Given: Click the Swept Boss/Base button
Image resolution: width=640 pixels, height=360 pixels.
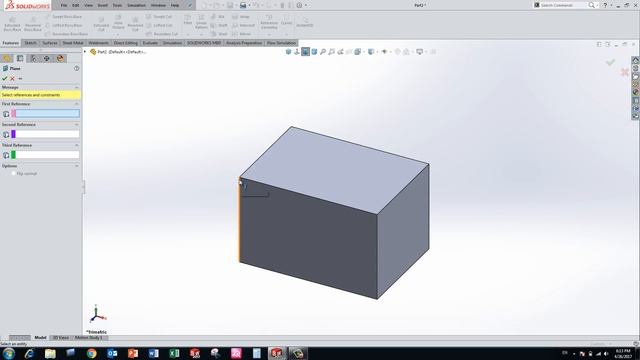Looking at the screenshot, I should (x=64, y=17).
